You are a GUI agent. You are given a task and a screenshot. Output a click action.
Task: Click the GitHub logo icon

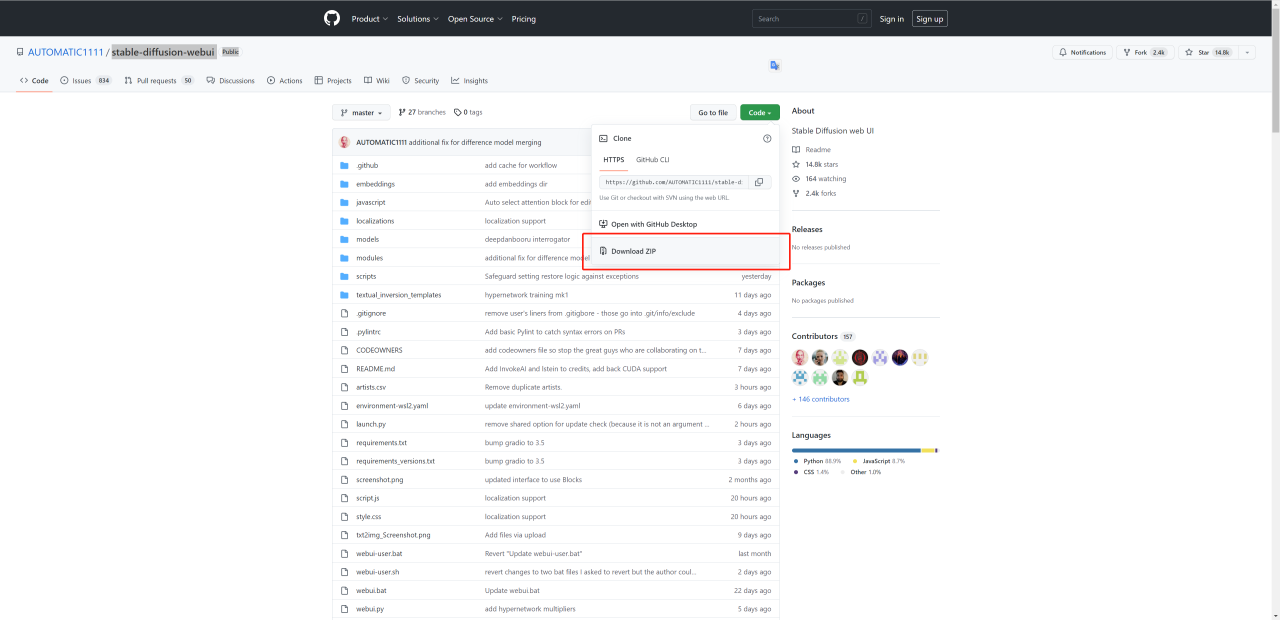point(332,18)
